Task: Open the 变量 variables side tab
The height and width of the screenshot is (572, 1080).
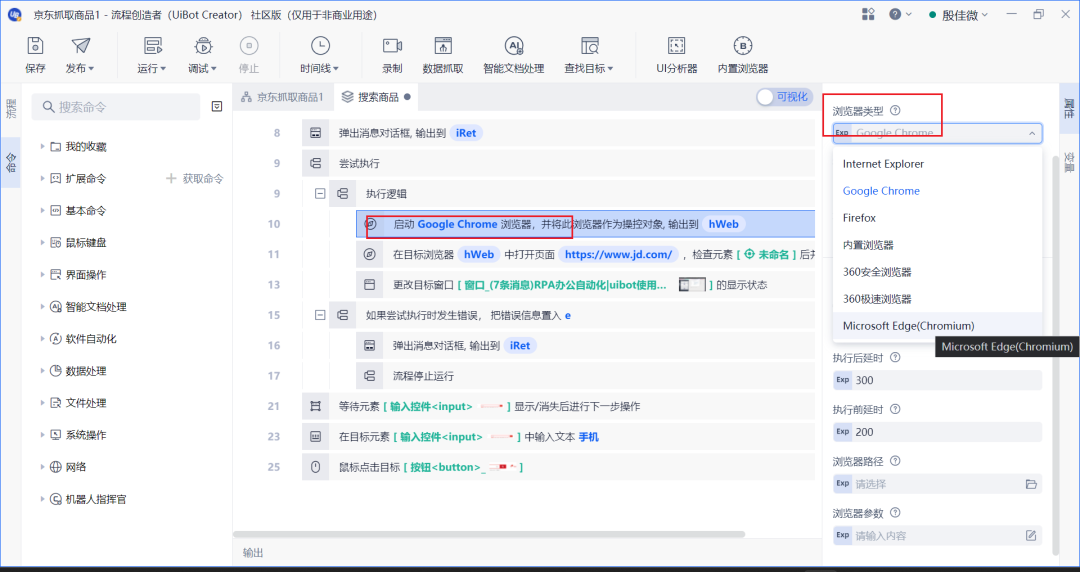Action: [1069, 163]
